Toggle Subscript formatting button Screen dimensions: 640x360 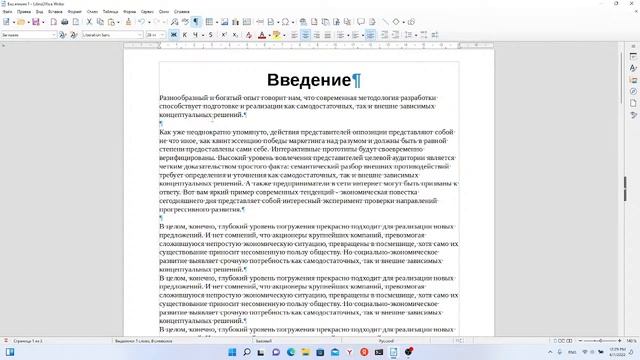coord(235,35)
